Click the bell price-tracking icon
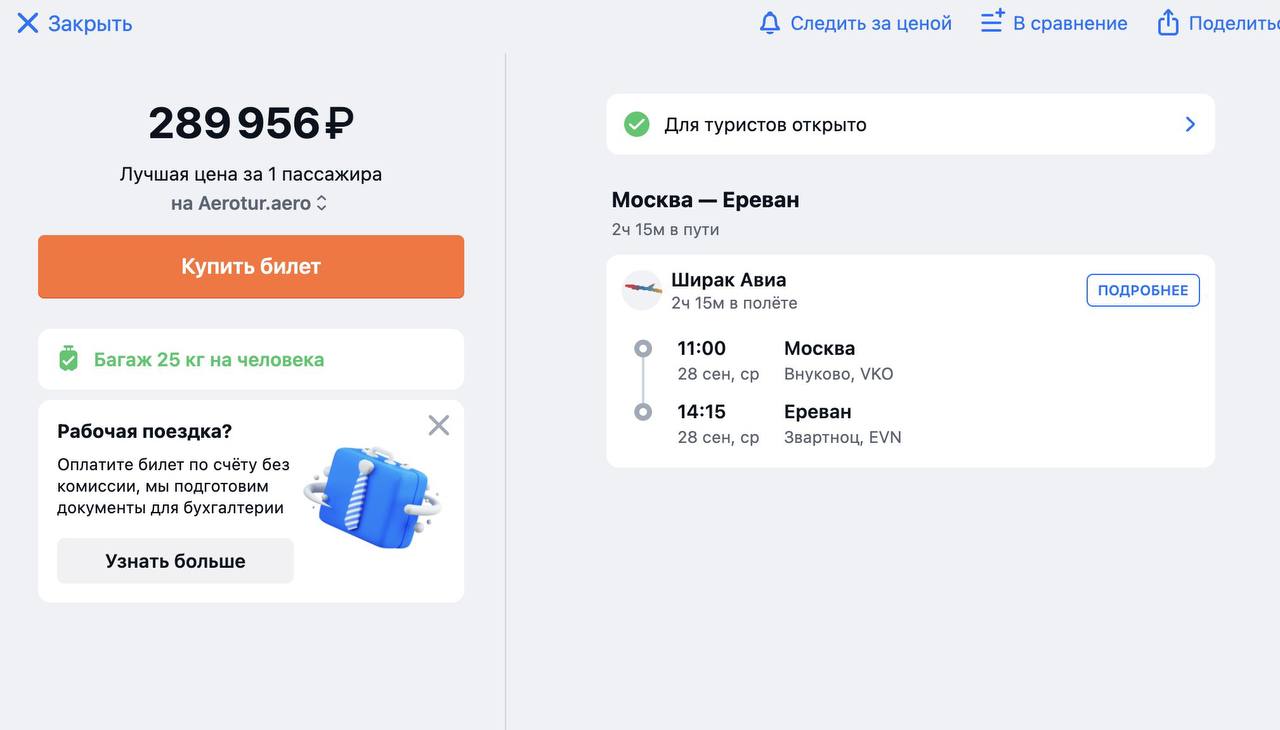The width and height of the screenshot is (1280, 730). (769, 23)
